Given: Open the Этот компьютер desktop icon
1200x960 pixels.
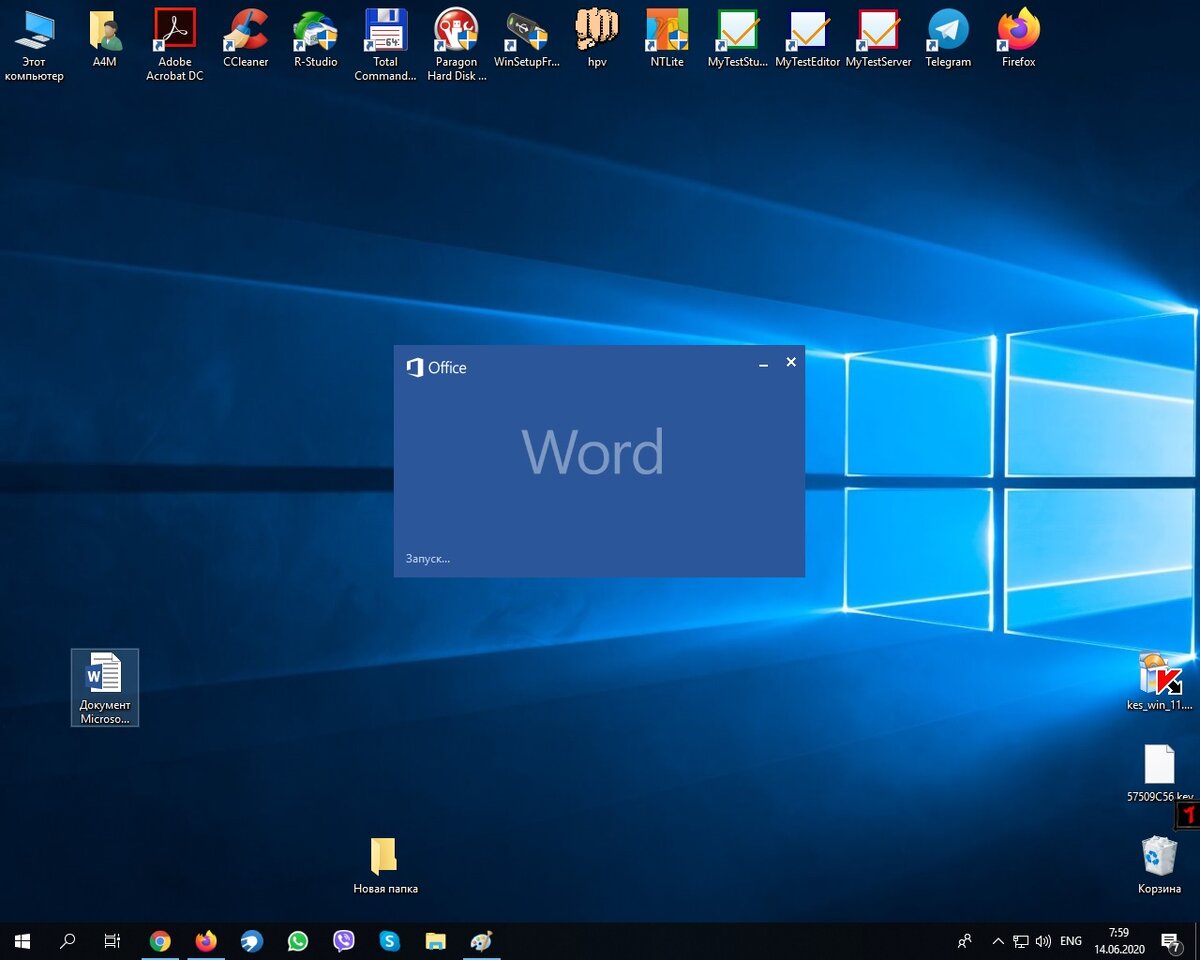Looking at the screenshot, I should [34, 45].
